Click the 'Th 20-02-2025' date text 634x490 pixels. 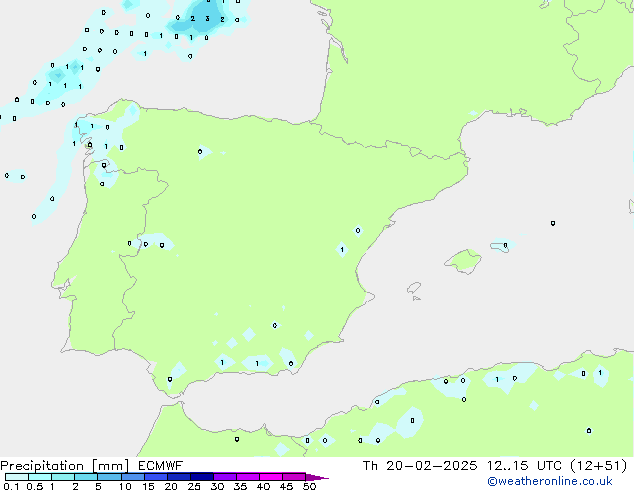[x=420, y=466]
